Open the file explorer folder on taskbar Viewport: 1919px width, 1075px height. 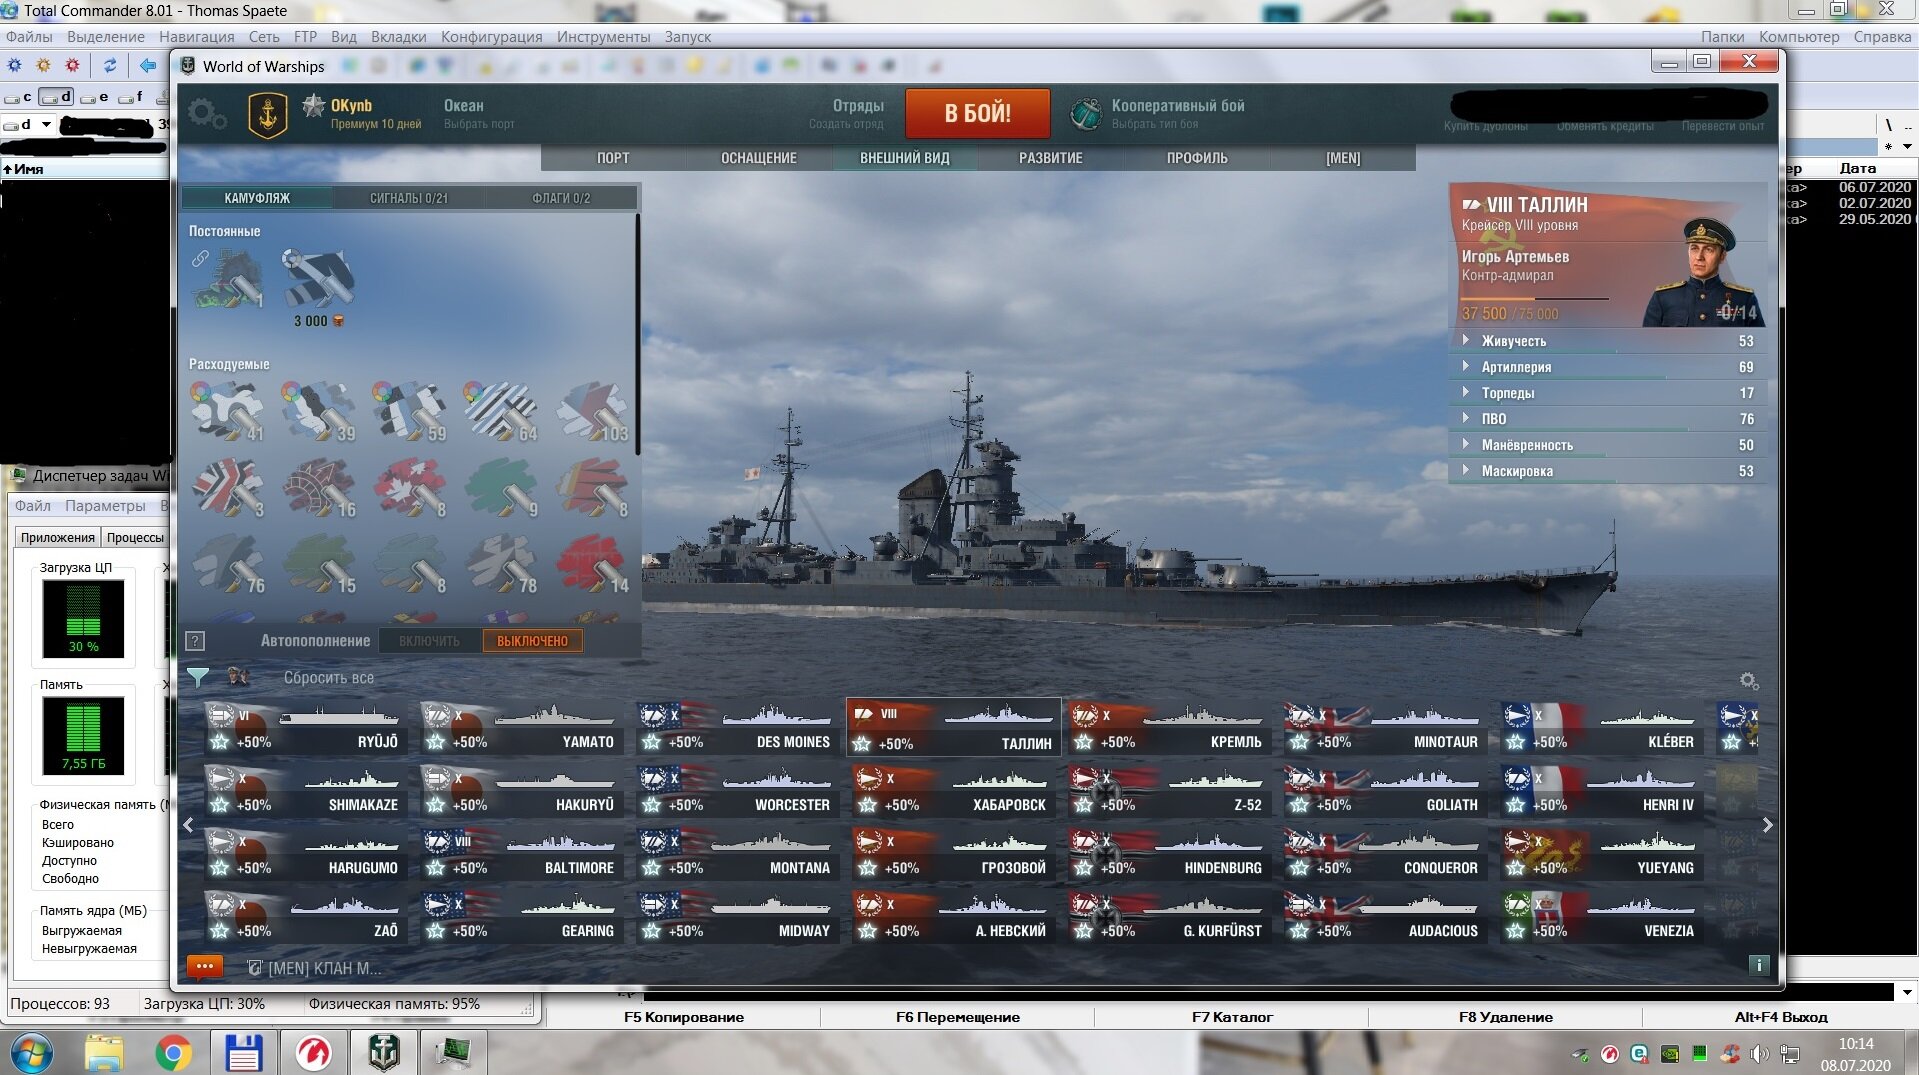104,1053
